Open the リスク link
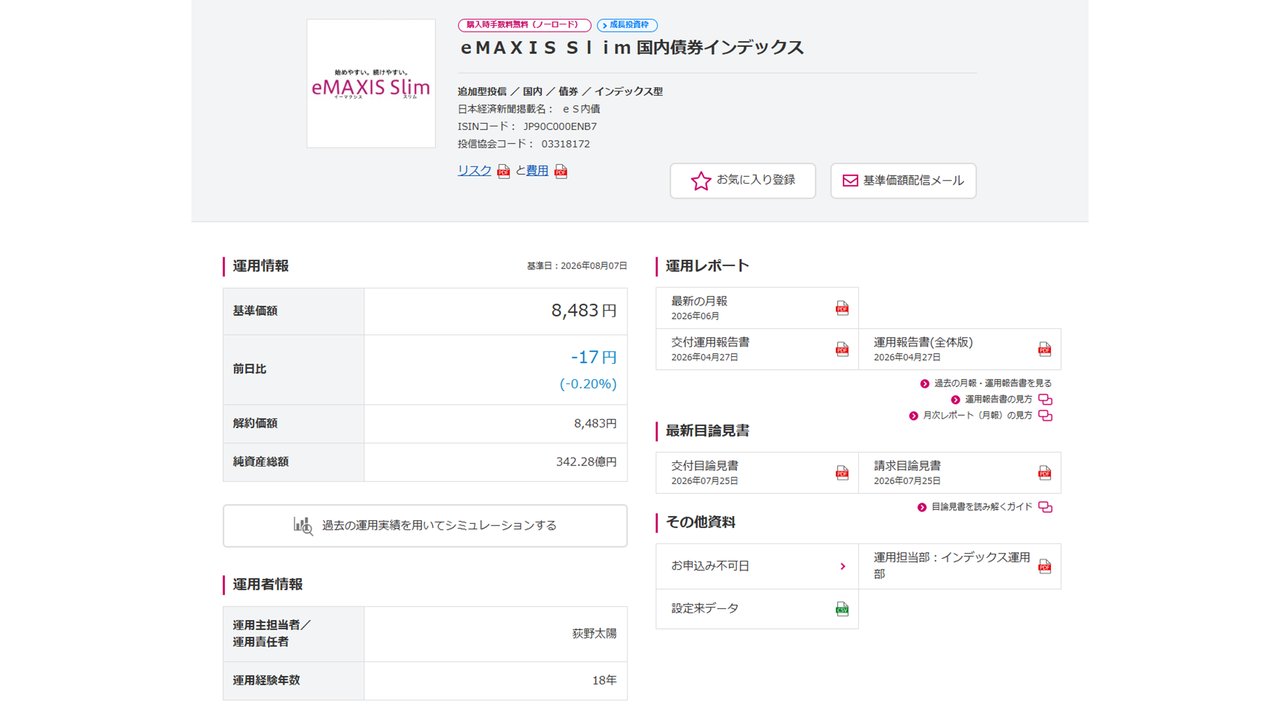 click(475, 171)
